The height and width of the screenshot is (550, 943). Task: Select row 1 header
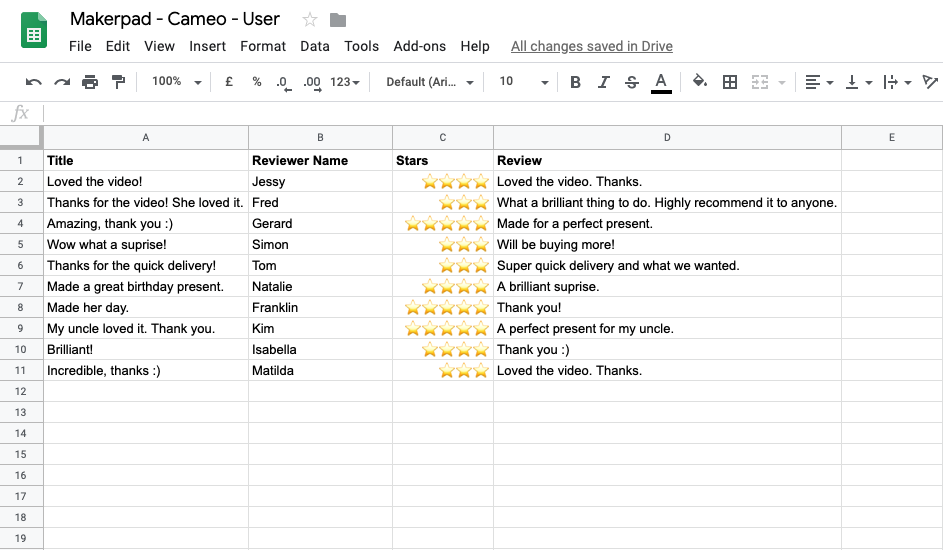(x=20, y=160)
